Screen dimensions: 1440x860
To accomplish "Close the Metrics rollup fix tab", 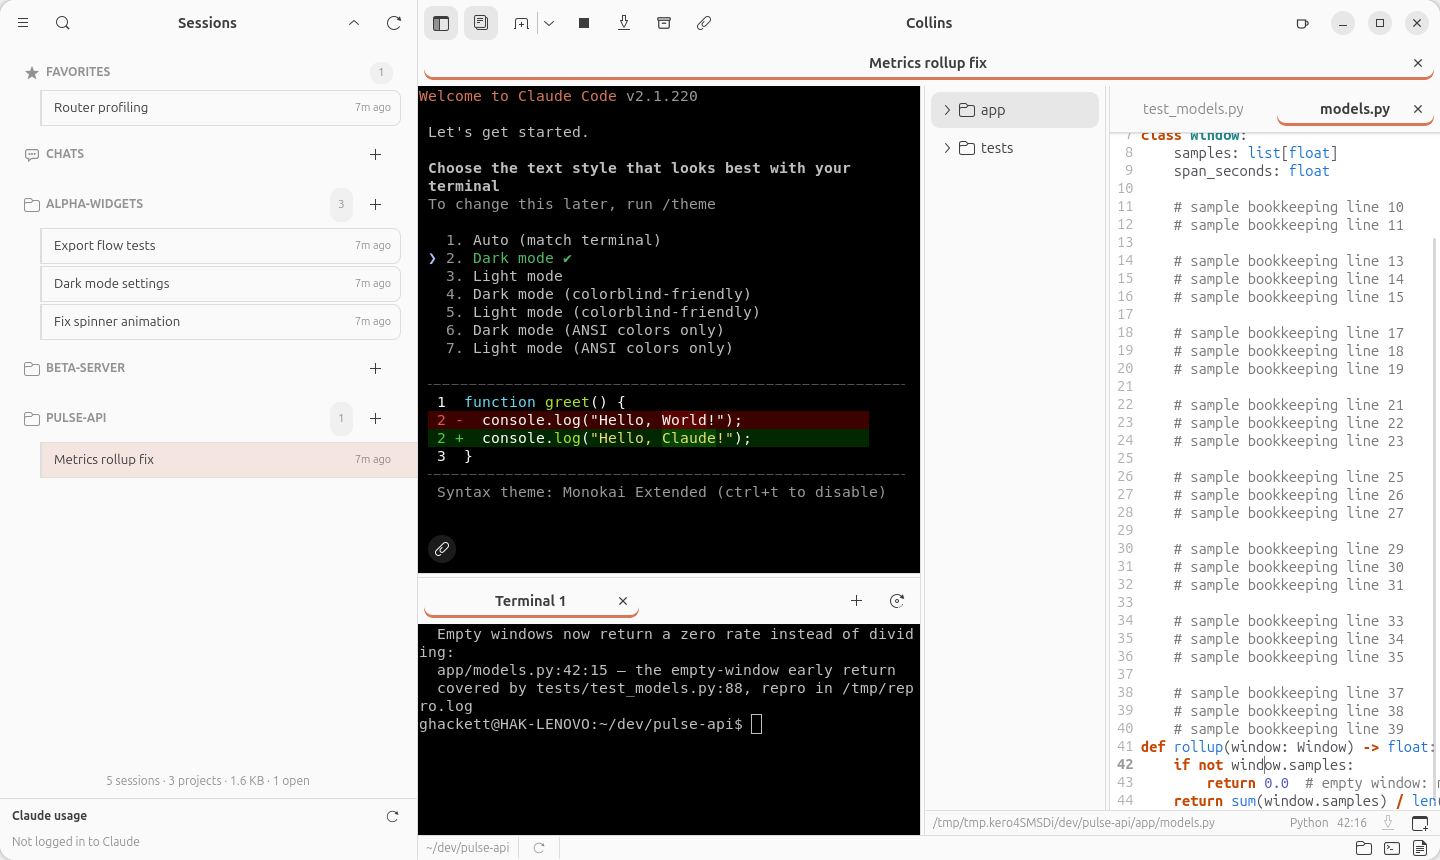I will click(1418, 63).
